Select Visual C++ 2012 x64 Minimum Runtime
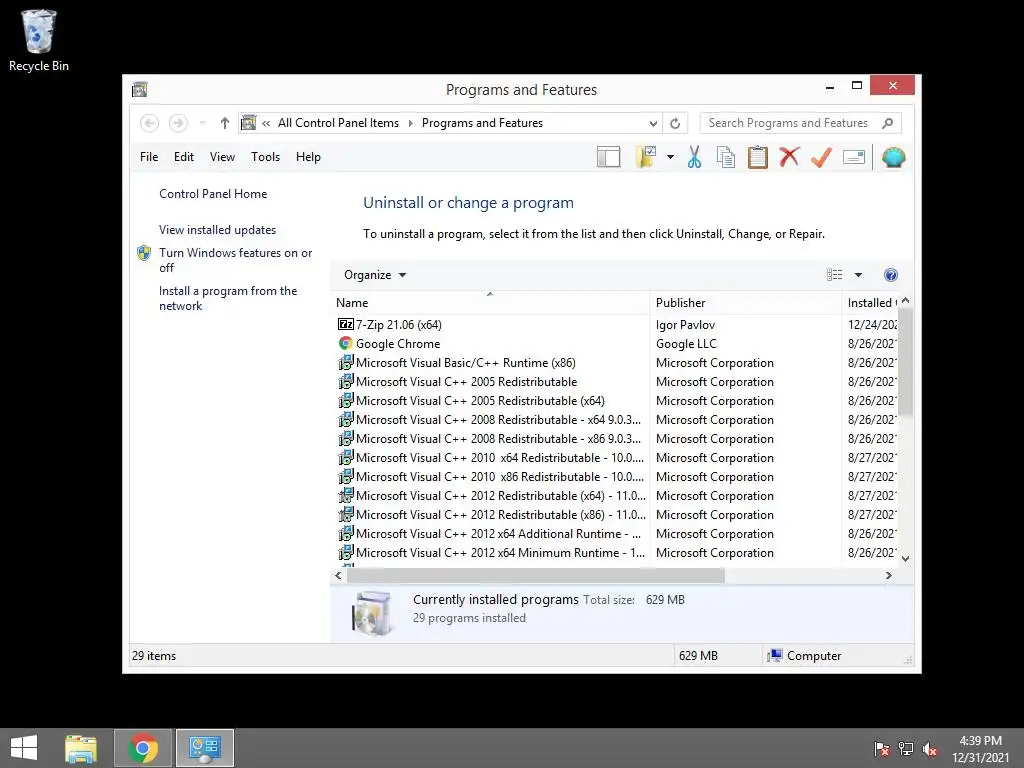The width and height of the screenshot is (1024, 768). [x=500, y=552]
